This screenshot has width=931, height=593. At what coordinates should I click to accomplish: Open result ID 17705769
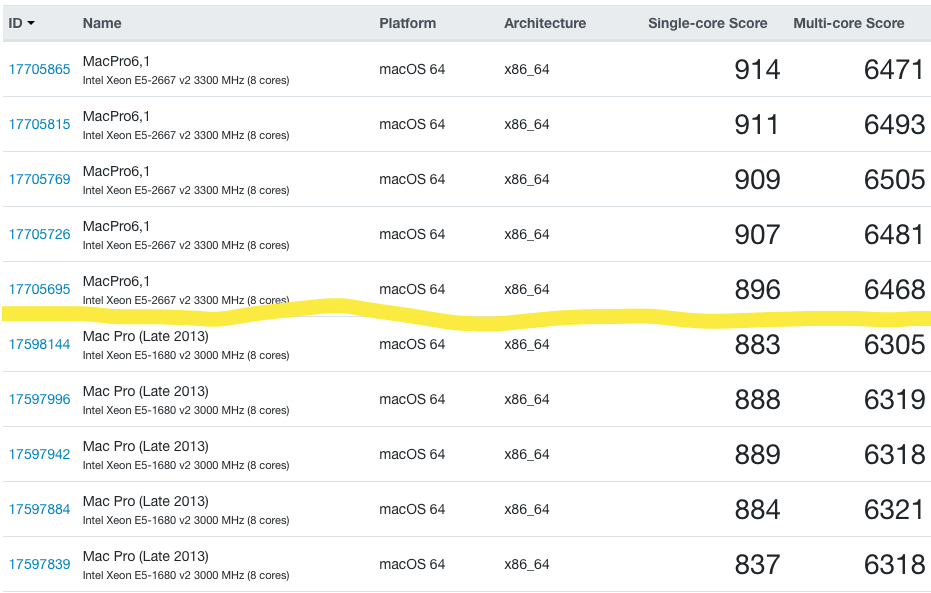pos(39,179)
